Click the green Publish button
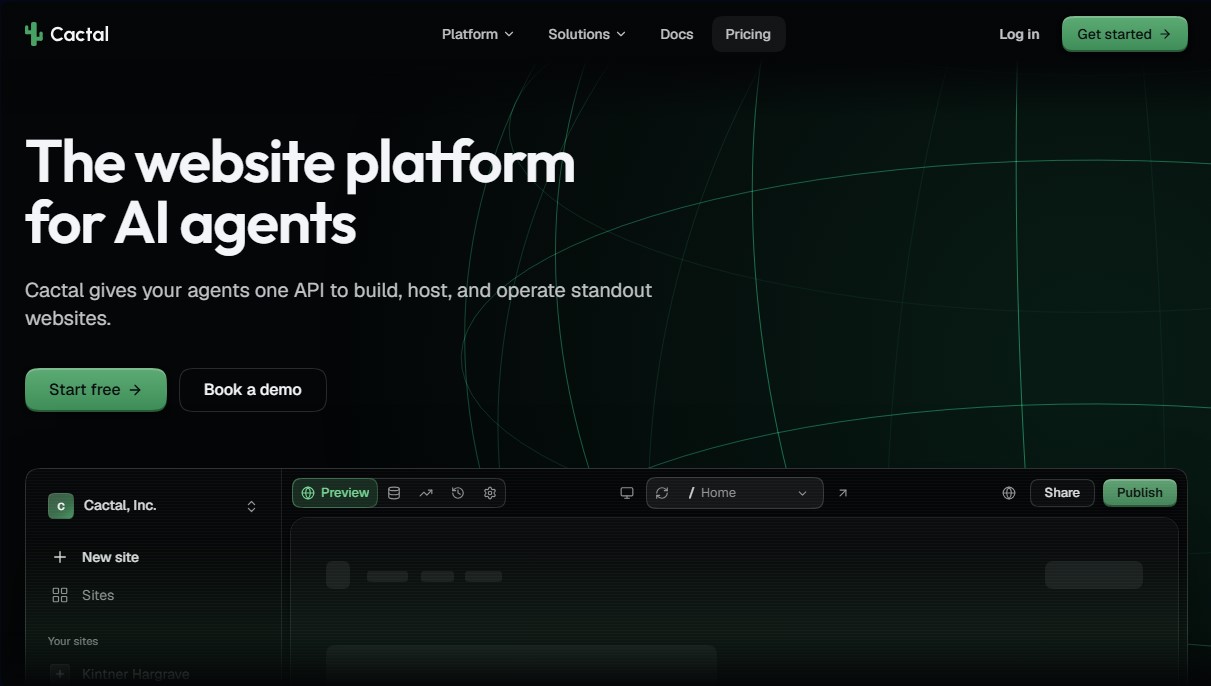The image size is (1211, 686). (1140, 493)
